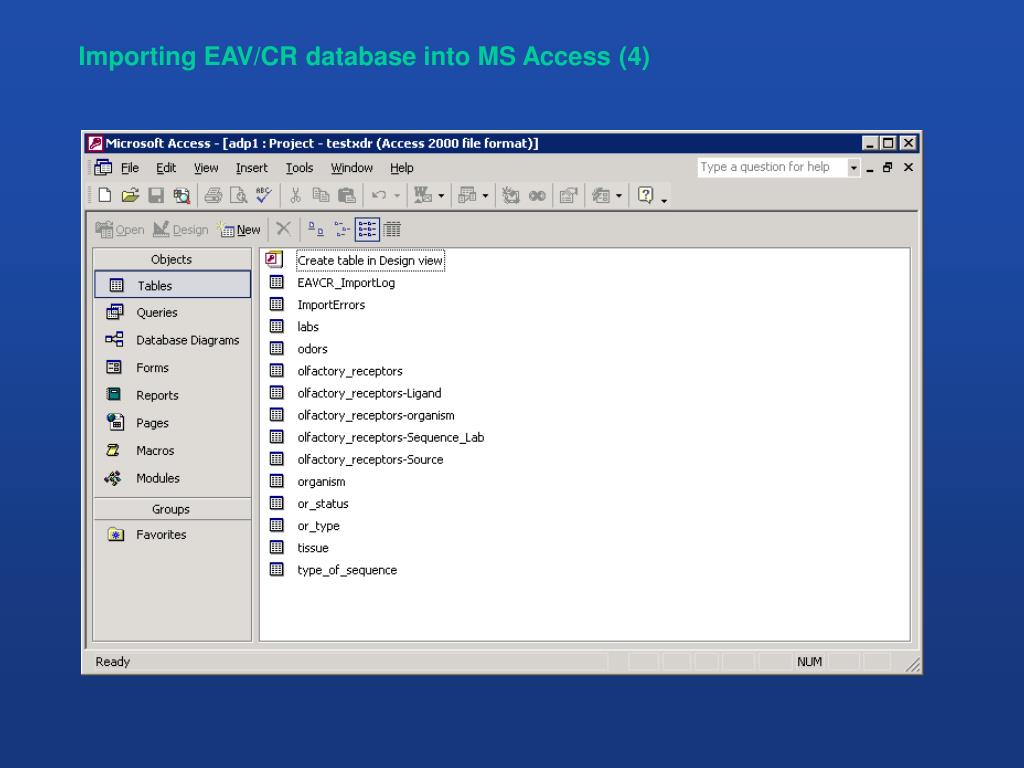
Task: Toggle the List view button
Action: point(367,229)
